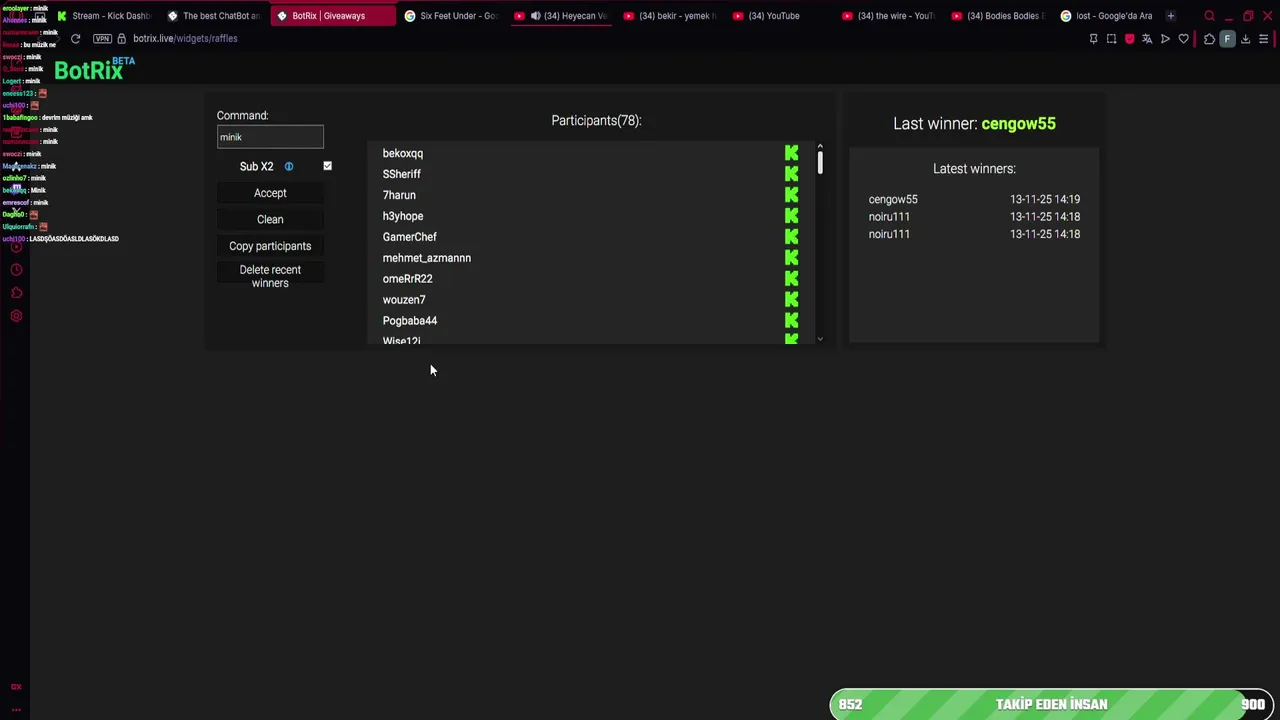This screenshot has width=1280, height=720.
Task: Open the downloads icon in browser toolbar
Action: pos(1246,39)
